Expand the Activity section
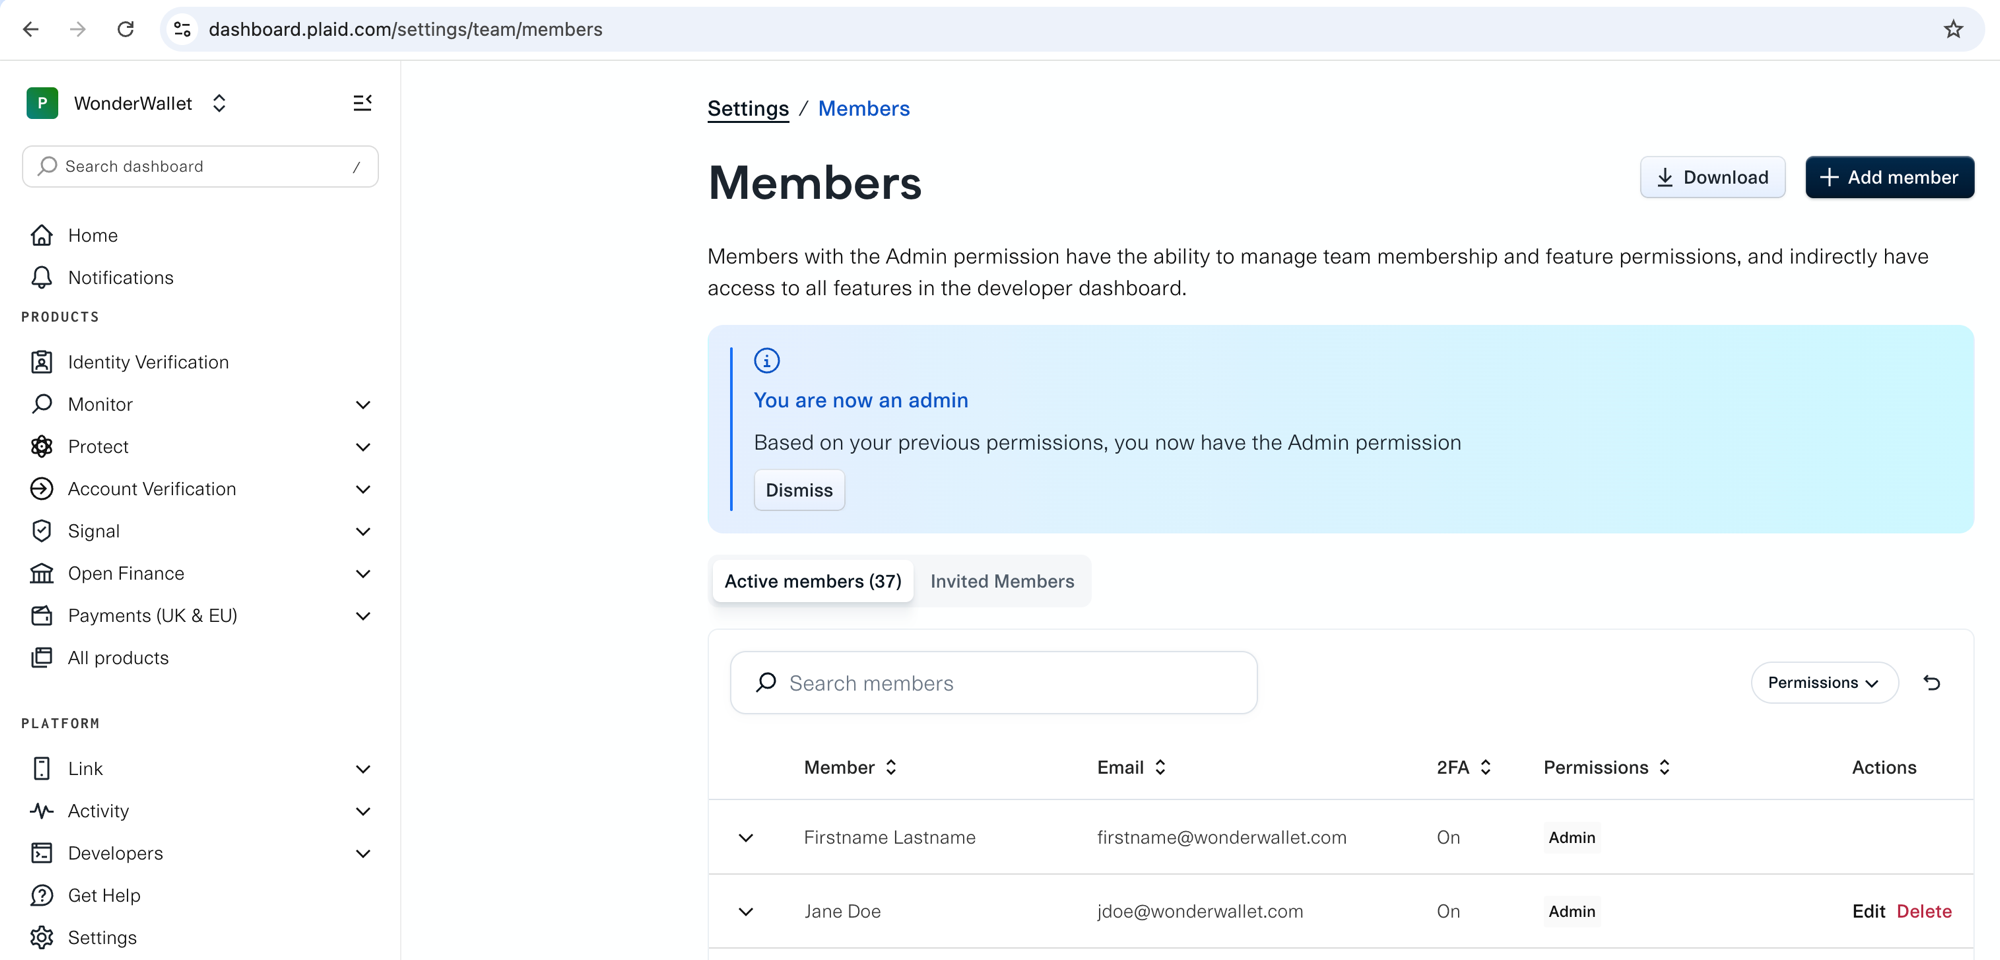 point(363,811)
